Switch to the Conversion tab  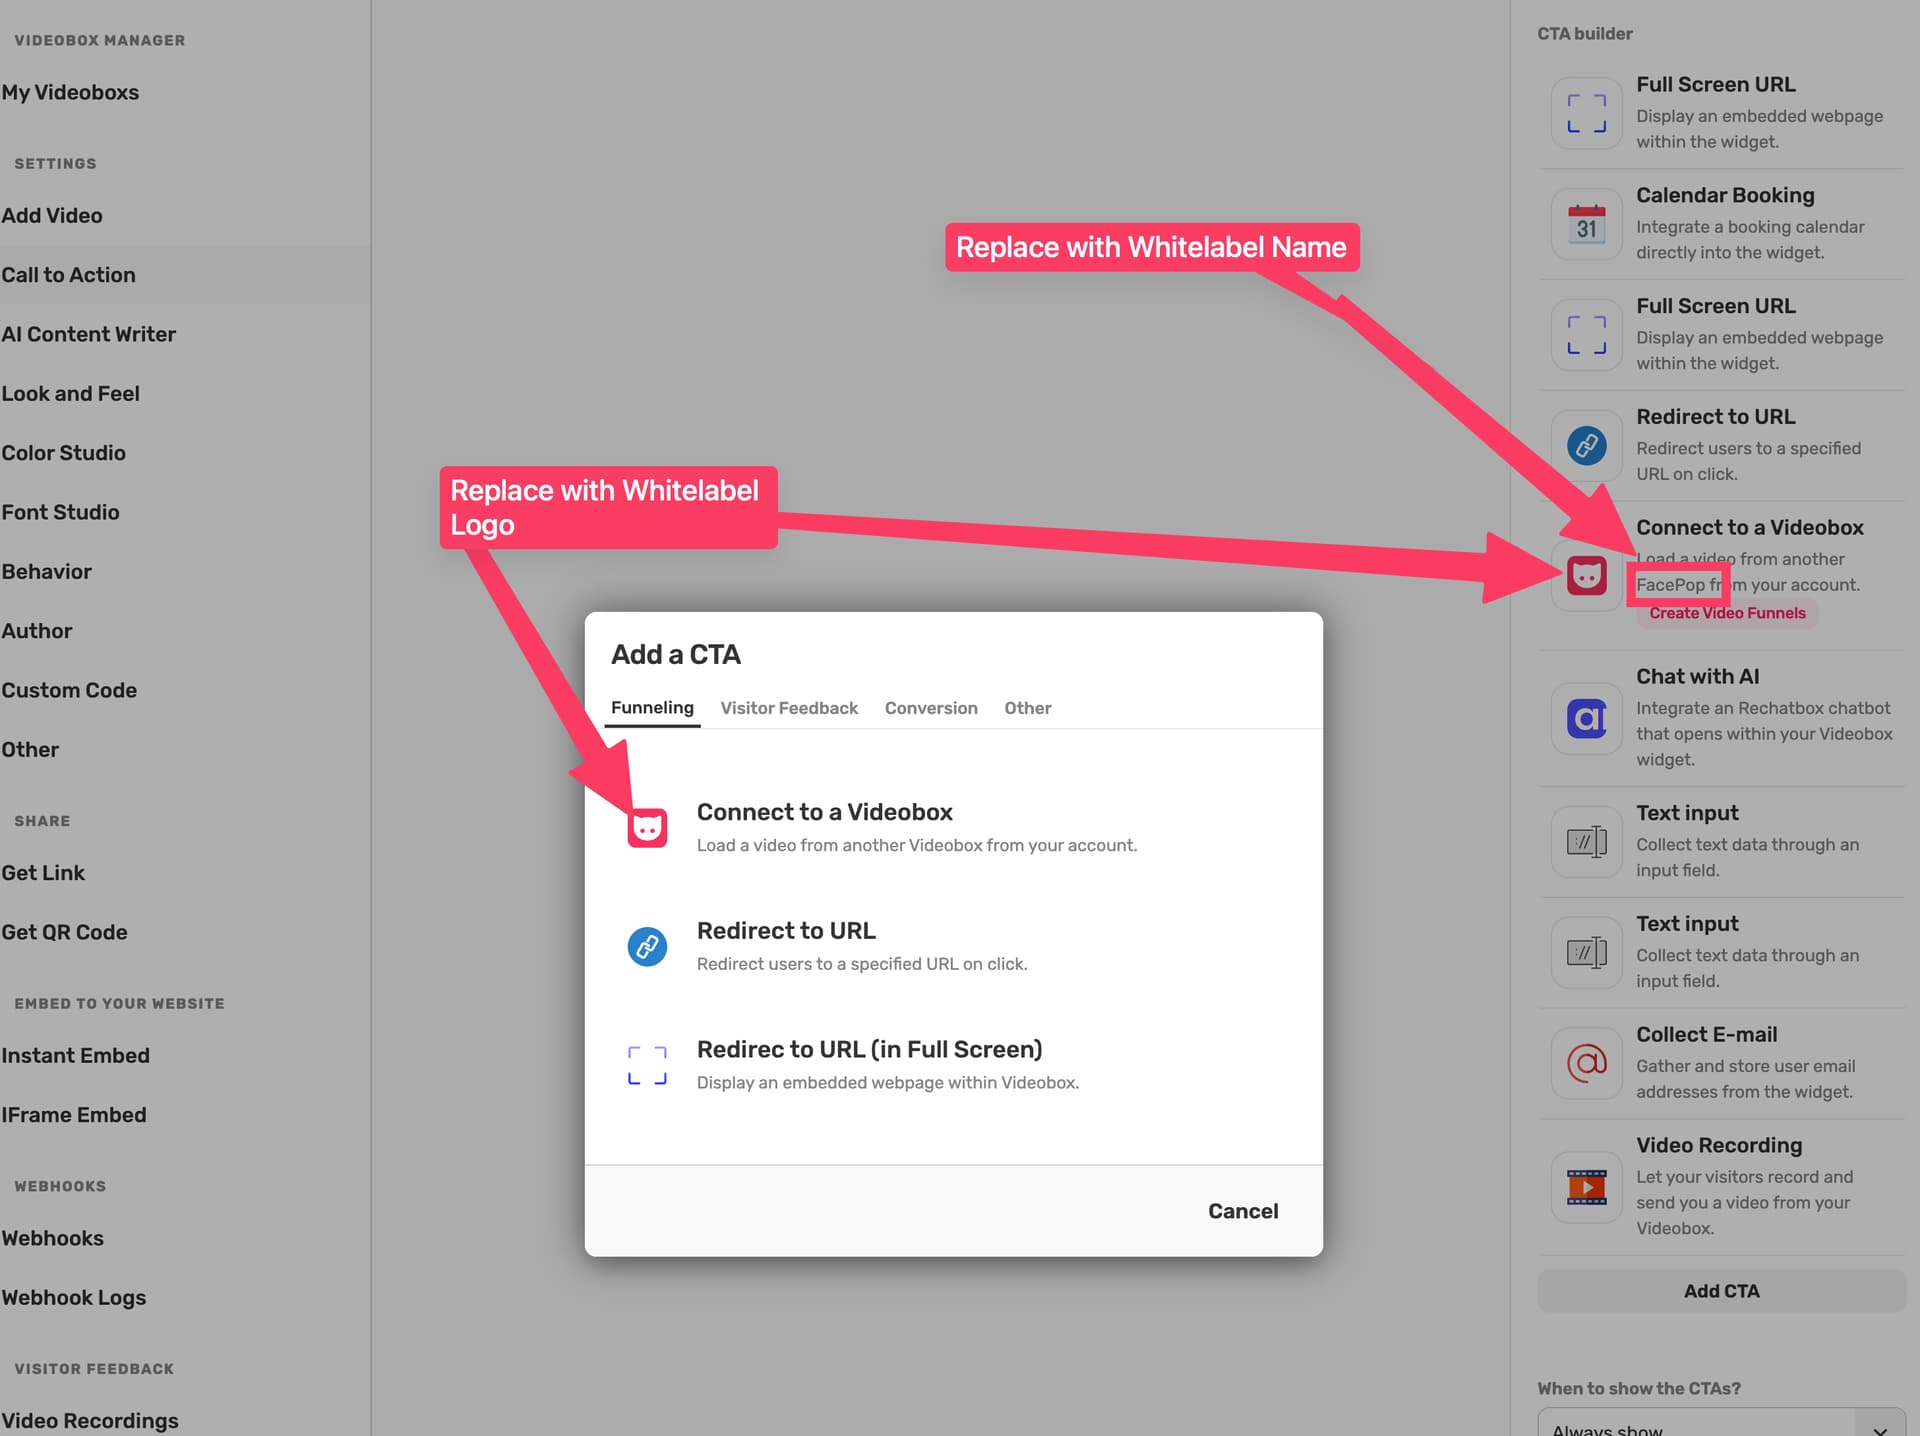931,708
